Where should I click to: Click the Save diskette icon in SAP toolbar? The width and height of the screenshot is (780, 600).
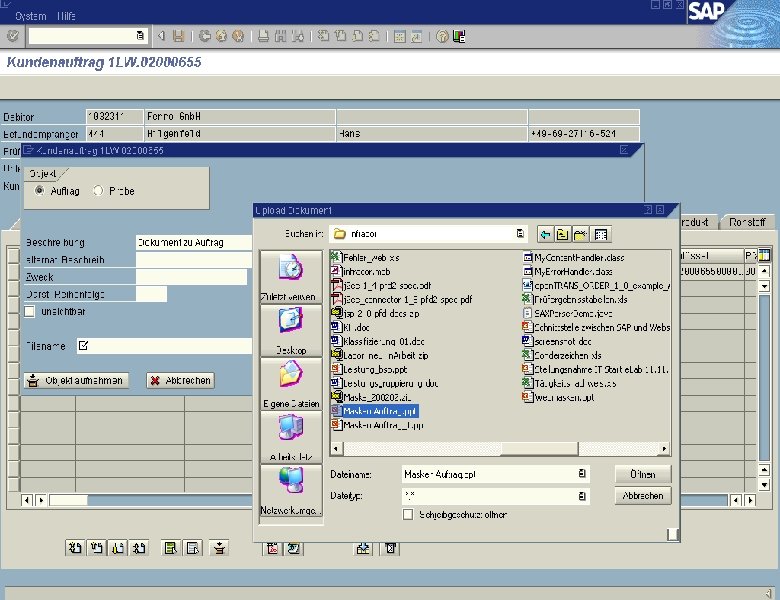click(179, 36)
